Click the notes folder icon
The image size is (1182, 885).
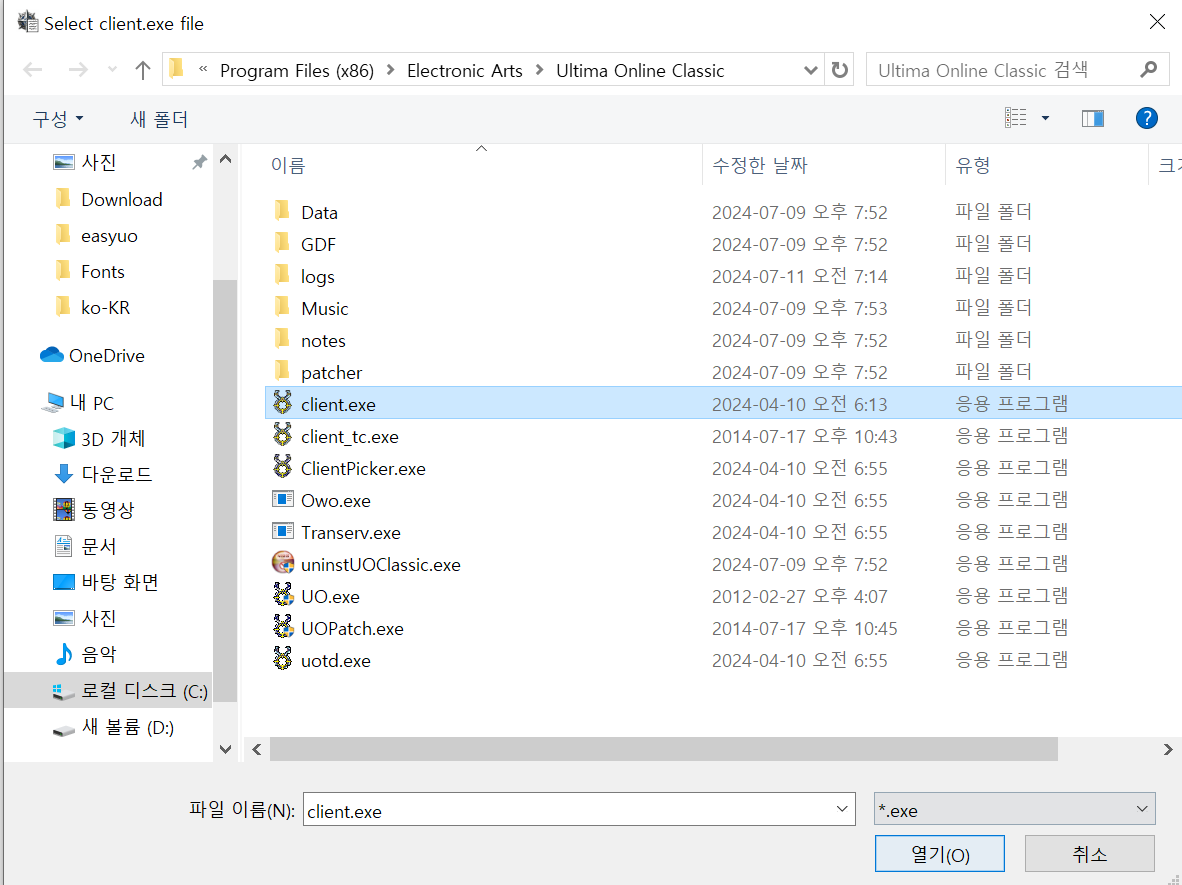pyautogui.click(x=283, y=339)
